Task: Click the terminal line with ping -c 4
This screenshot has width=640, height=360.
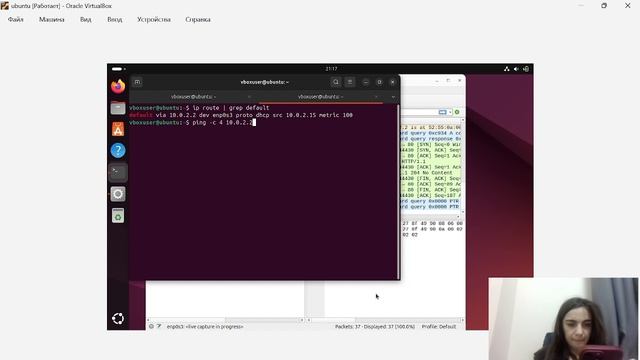Action: (x=192, y=122)
